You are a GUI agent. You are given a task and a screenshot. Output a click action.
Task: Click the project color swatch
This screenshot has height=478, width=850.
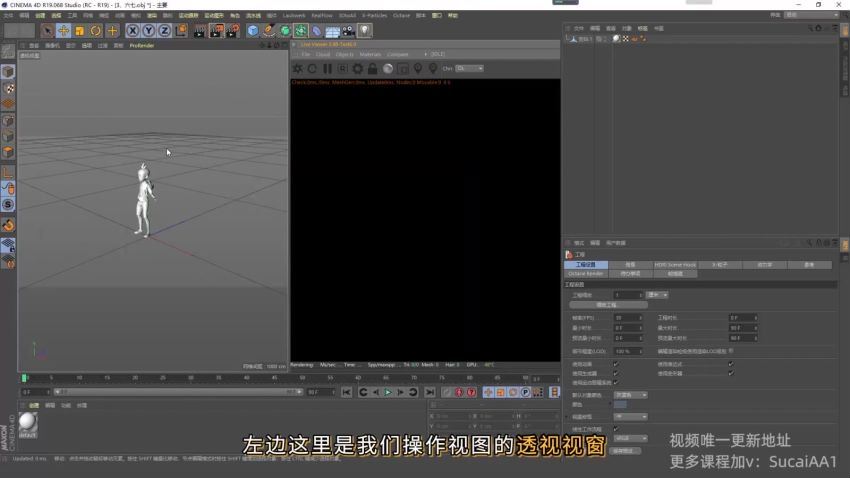(620, 404)
